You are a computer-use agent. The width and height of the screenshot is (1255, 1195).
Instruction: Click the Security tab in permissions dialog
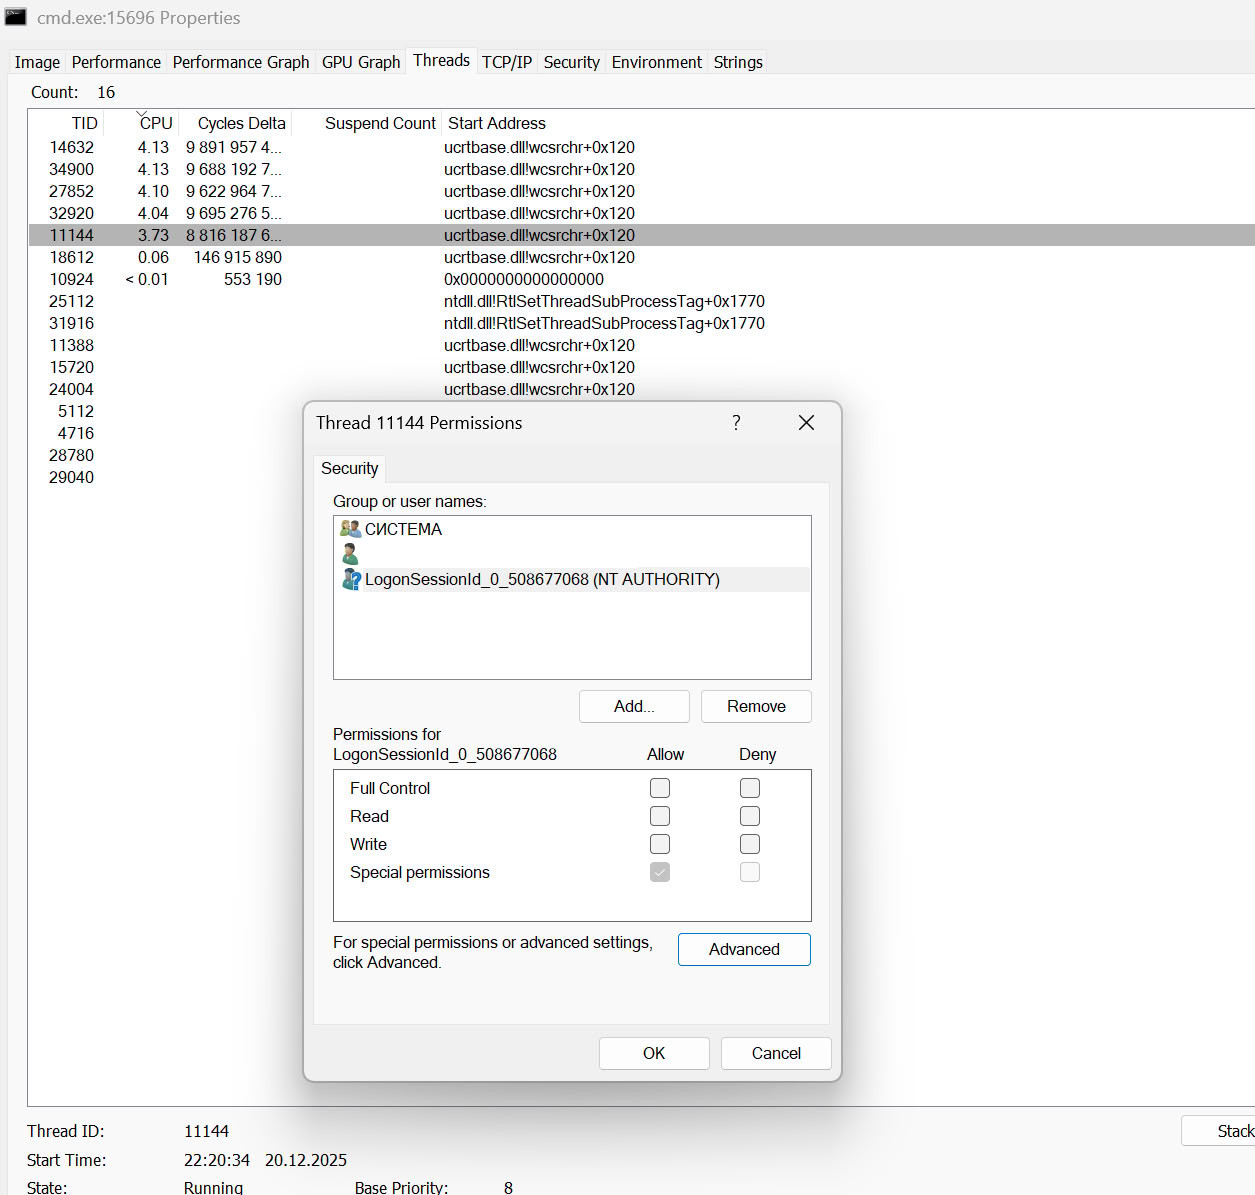click(349, 468)
